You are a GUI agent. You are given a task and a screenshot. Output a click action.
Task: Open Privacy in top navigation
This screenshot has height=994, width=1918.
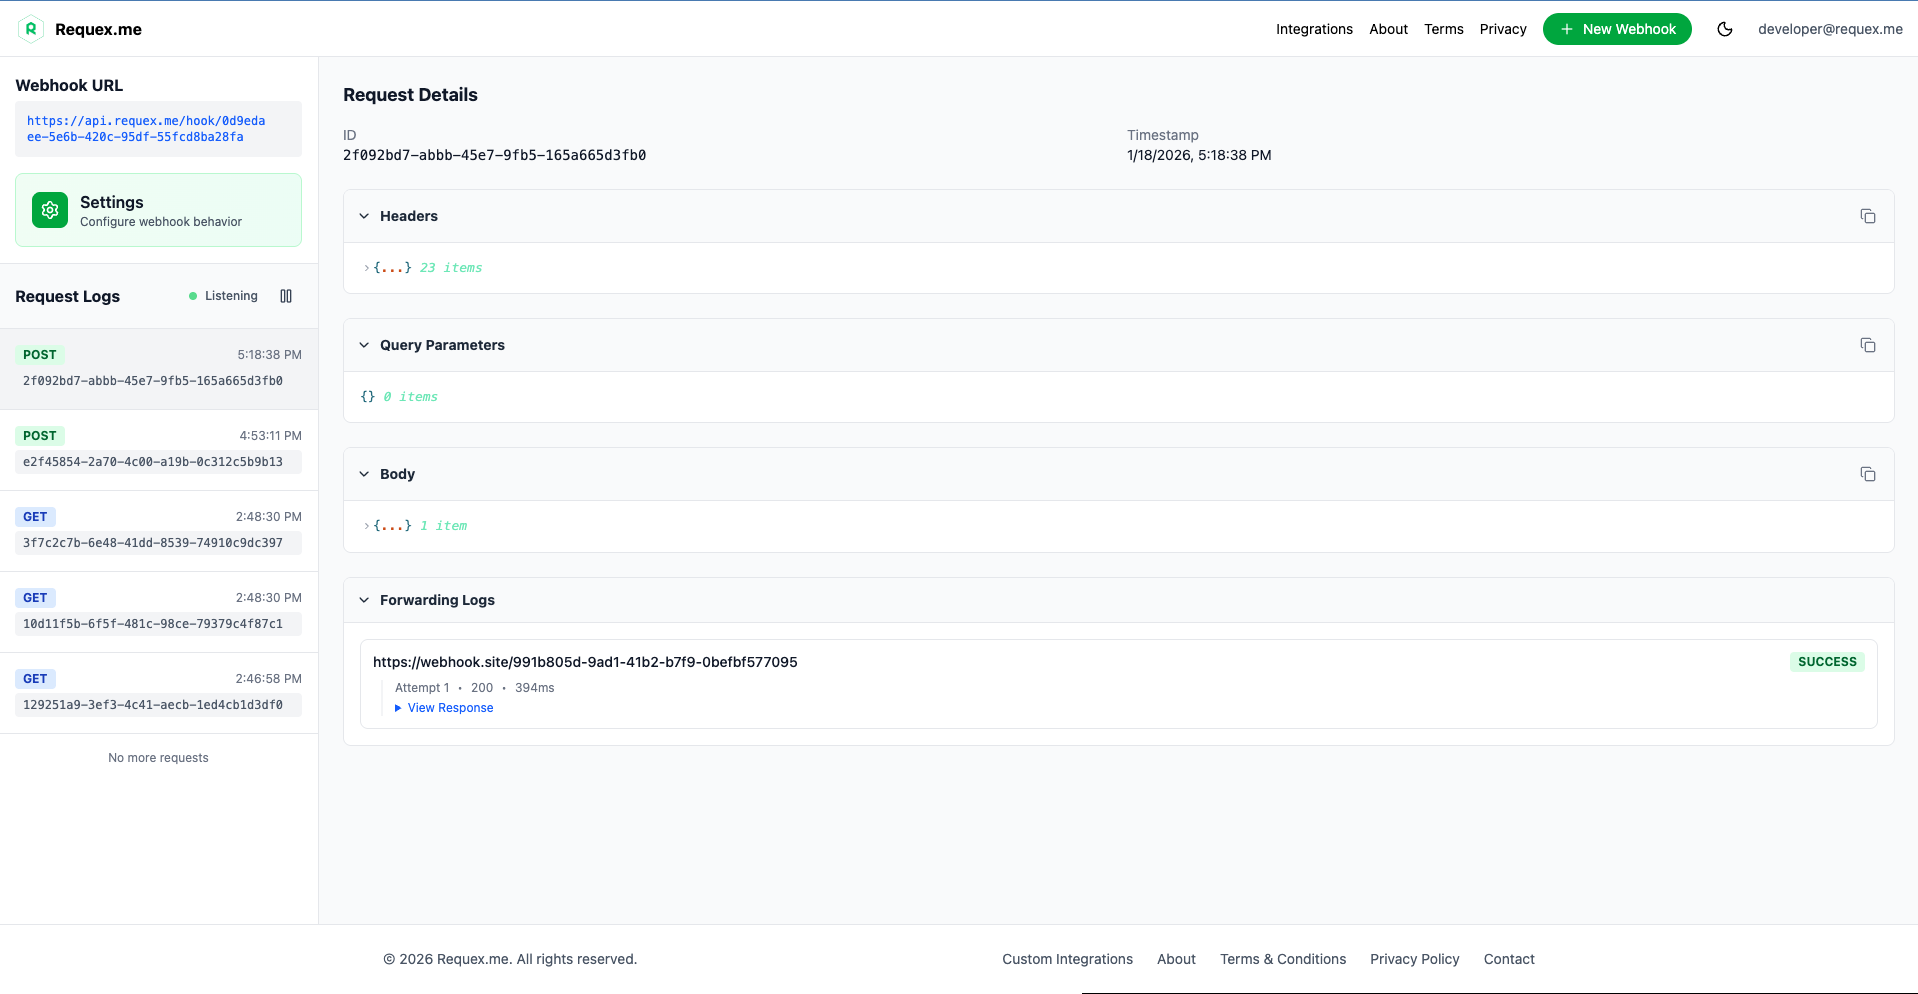[1503, 29]
